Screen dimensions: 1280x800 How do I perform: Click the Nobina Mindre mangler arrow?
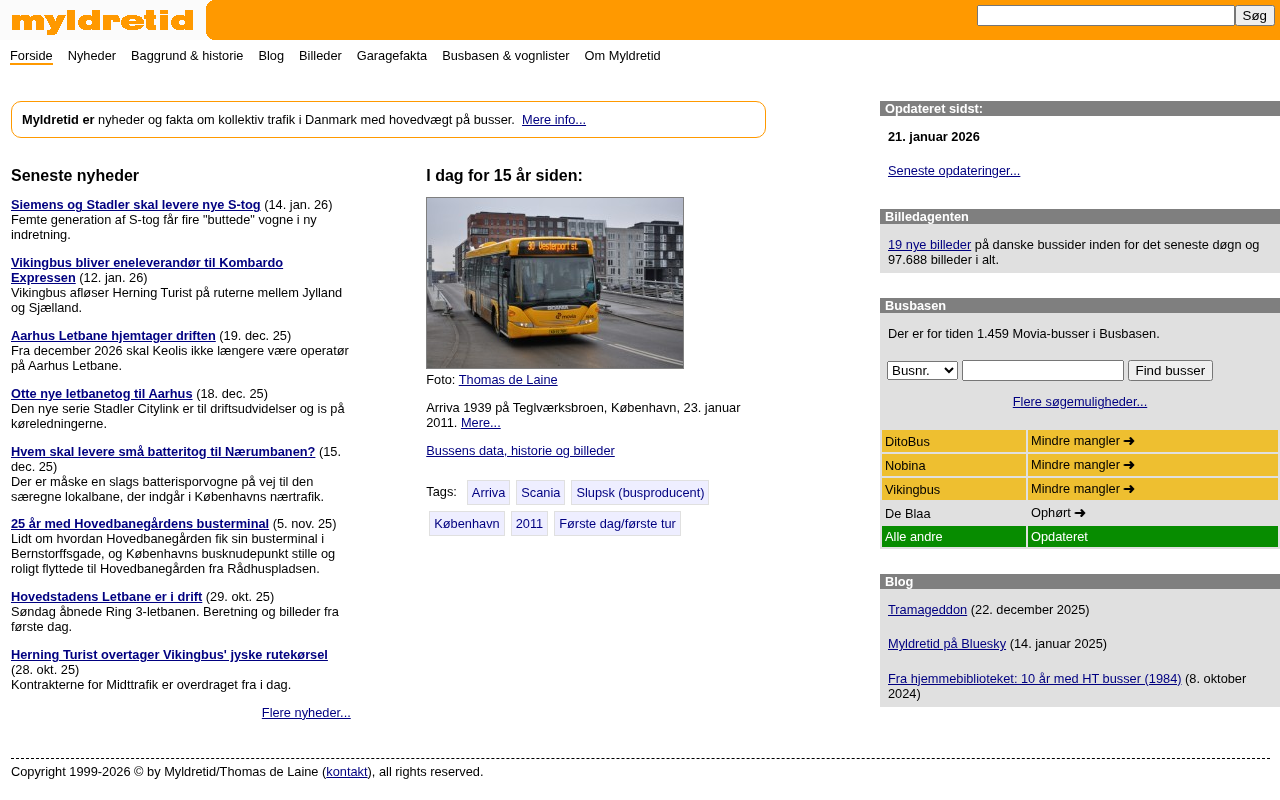[x=1129, y=465]
